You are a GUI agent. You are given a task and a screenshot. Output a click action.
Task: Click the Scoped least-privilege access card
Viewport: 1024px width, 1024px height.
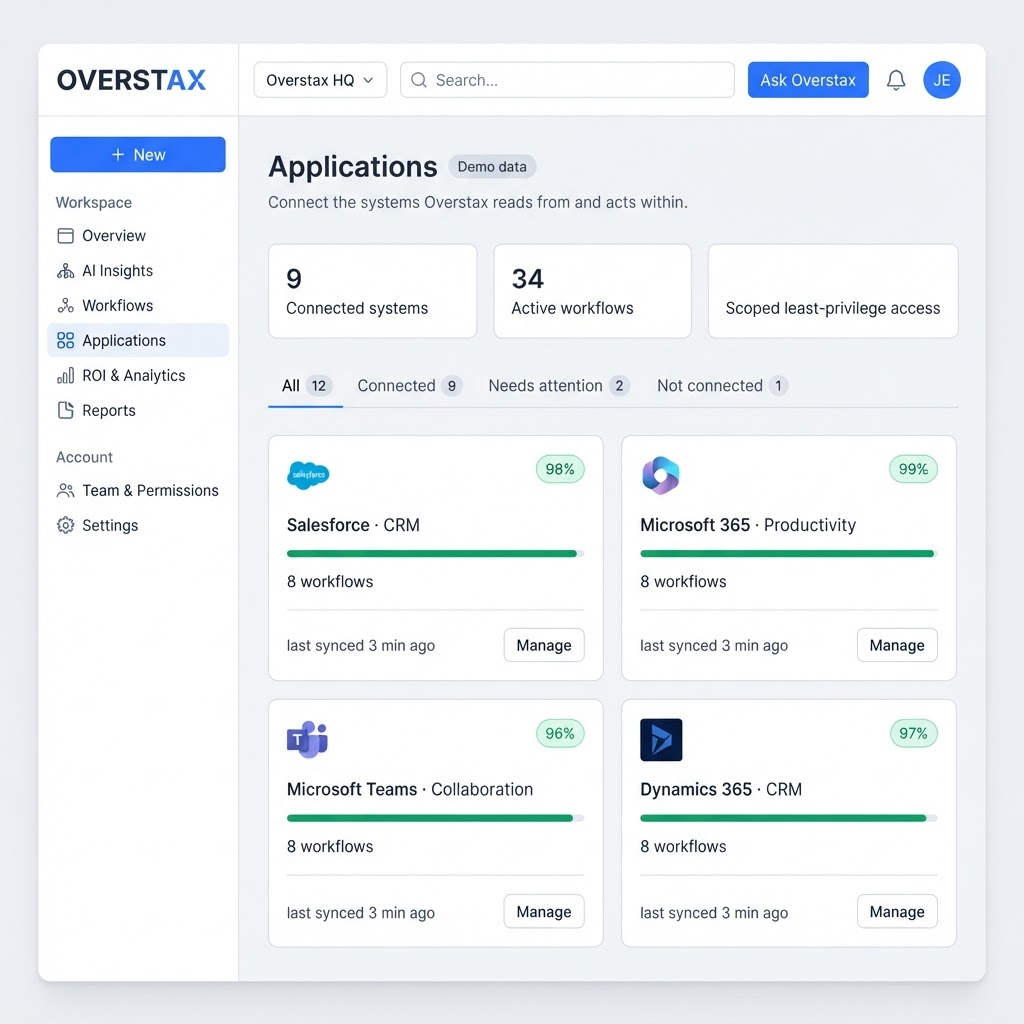point(833,291)
